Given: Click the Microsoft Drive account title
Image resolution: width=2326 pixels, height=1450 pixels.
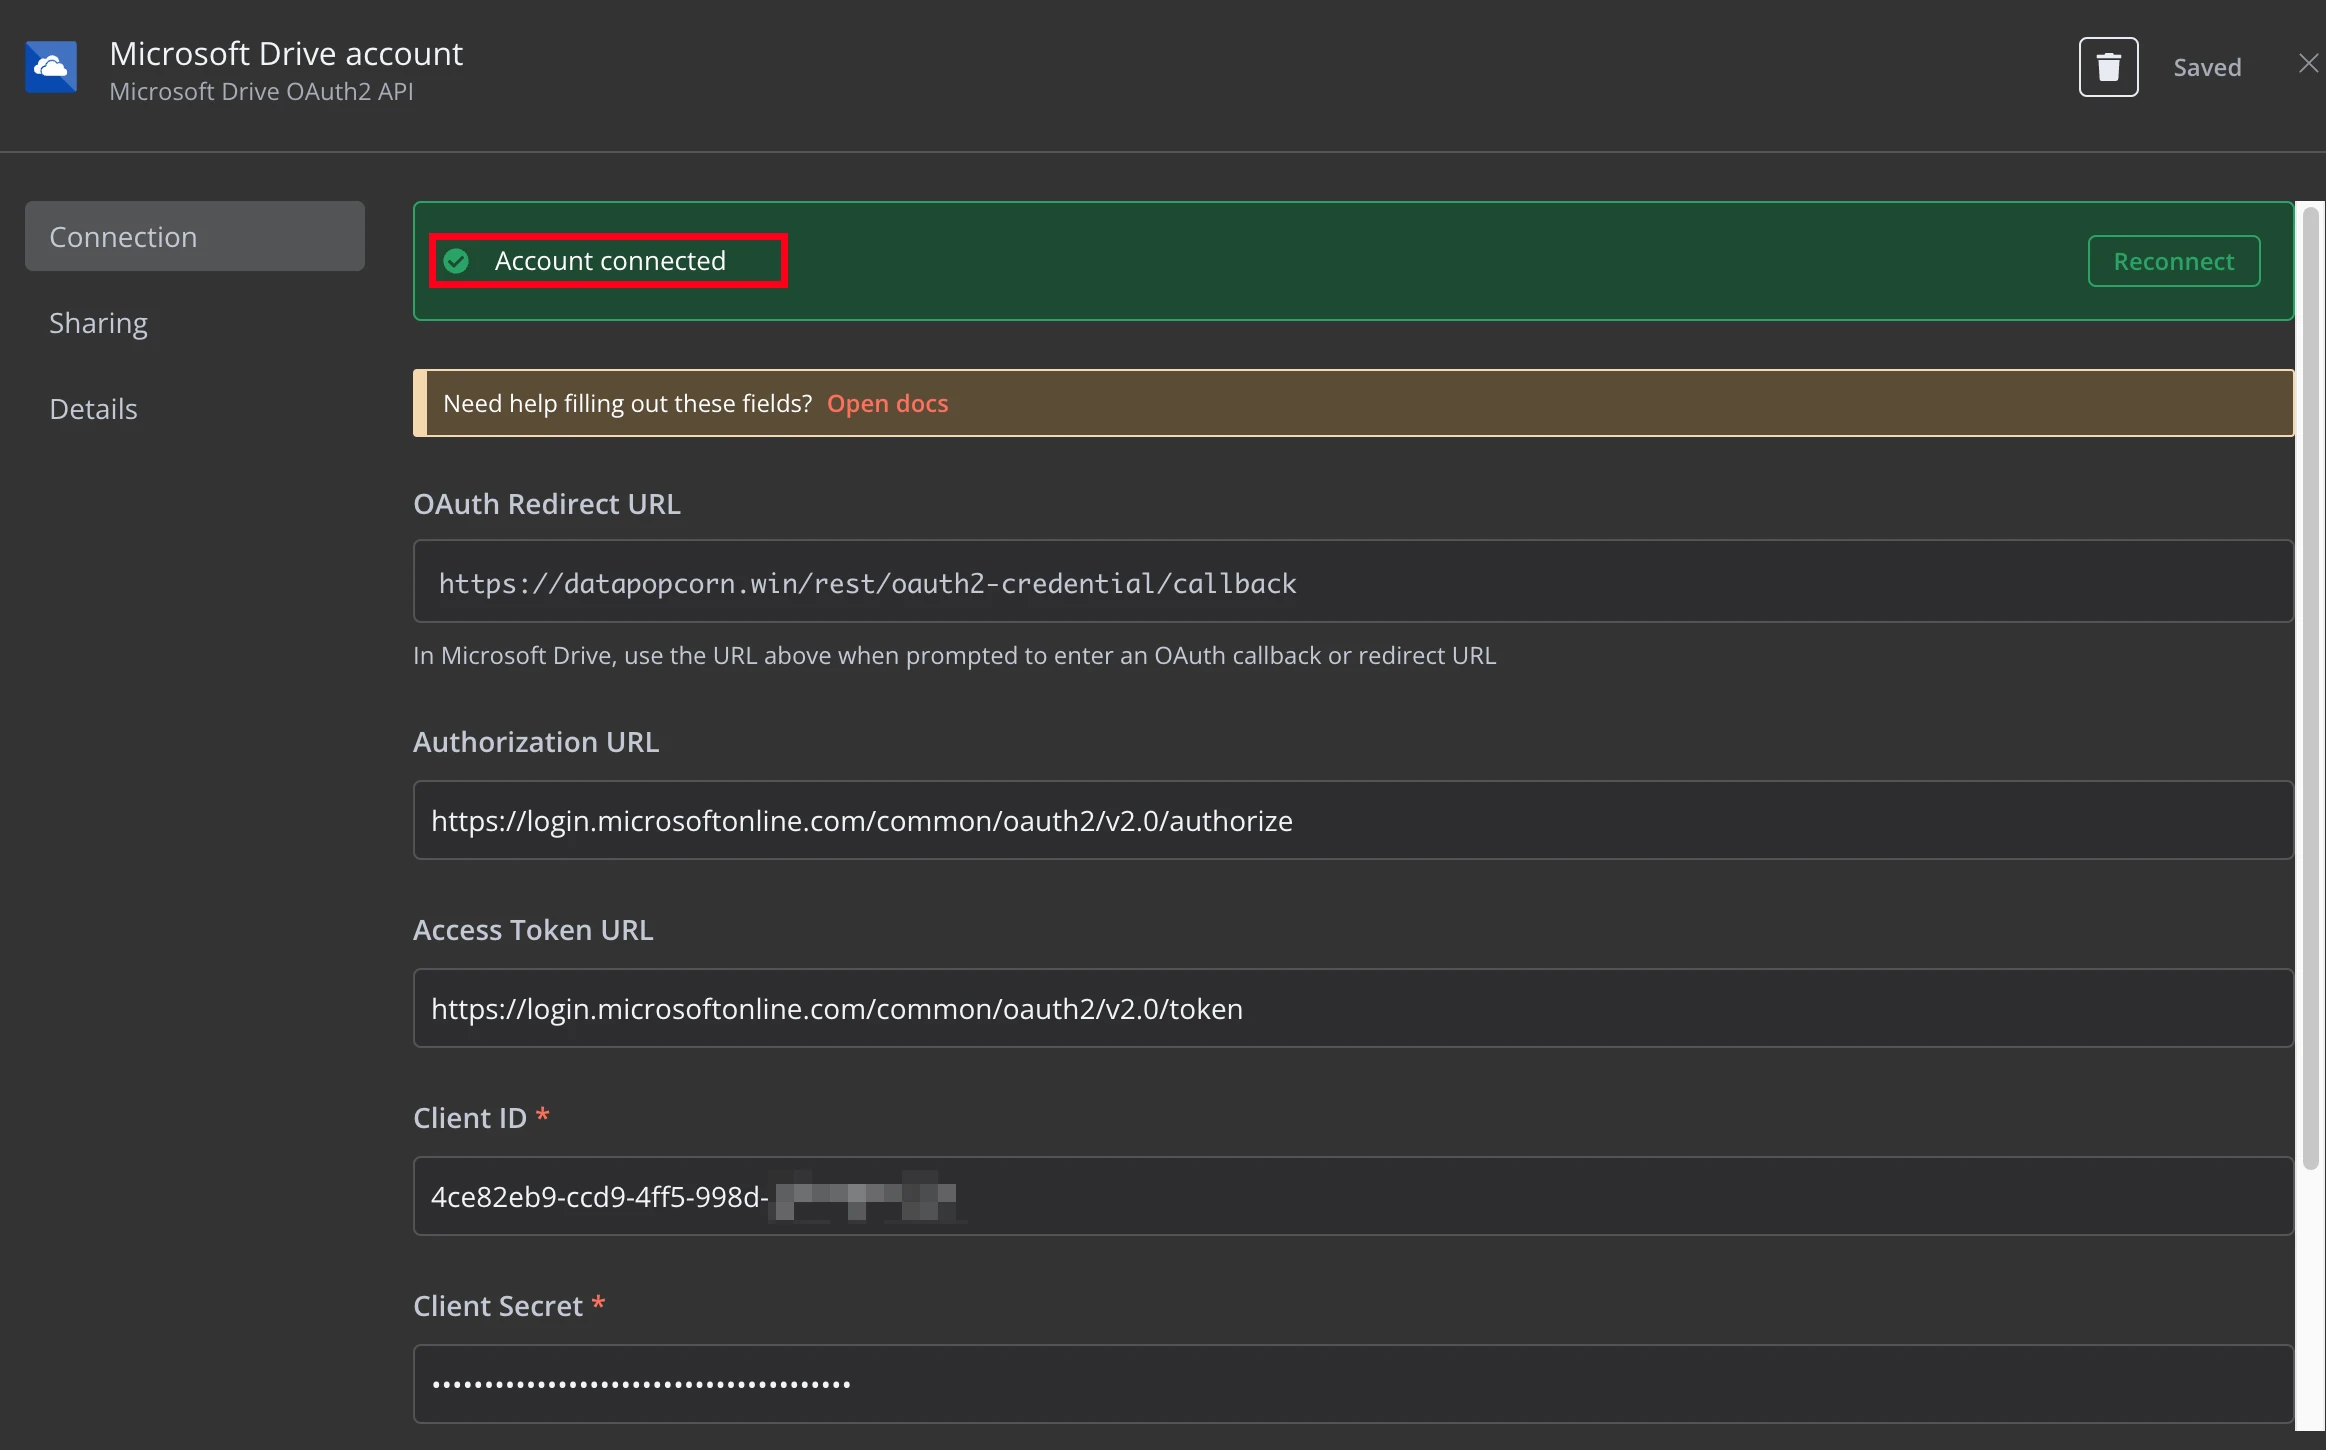Looking at the screenshot, I should pos(286,53).
